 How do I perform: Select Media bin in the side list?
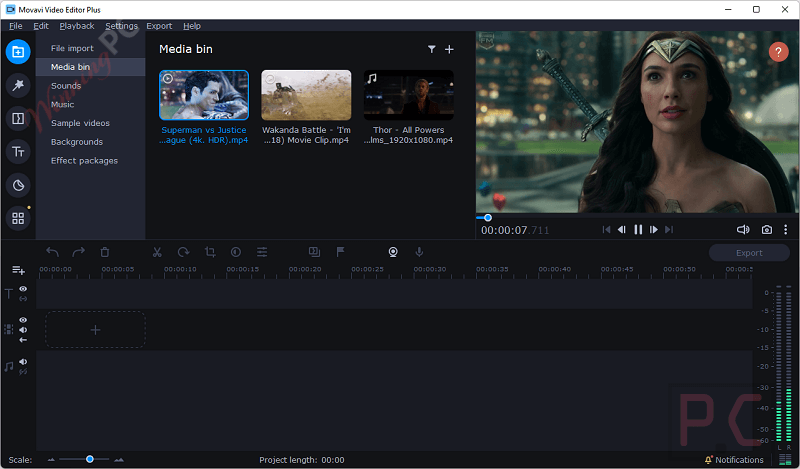[x=90, y=67]
